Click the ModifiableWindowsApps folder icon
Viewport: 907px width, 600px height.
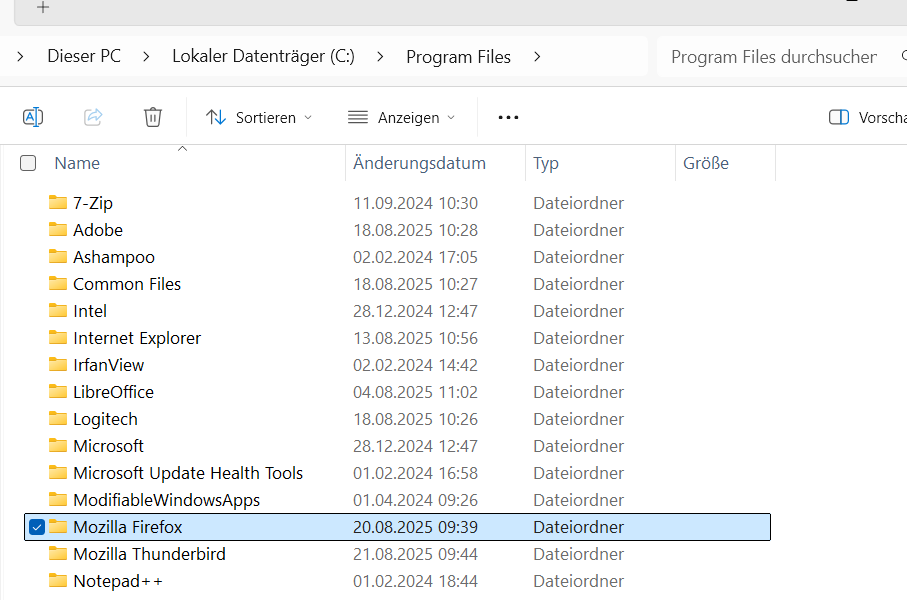[x=58, y=499]
